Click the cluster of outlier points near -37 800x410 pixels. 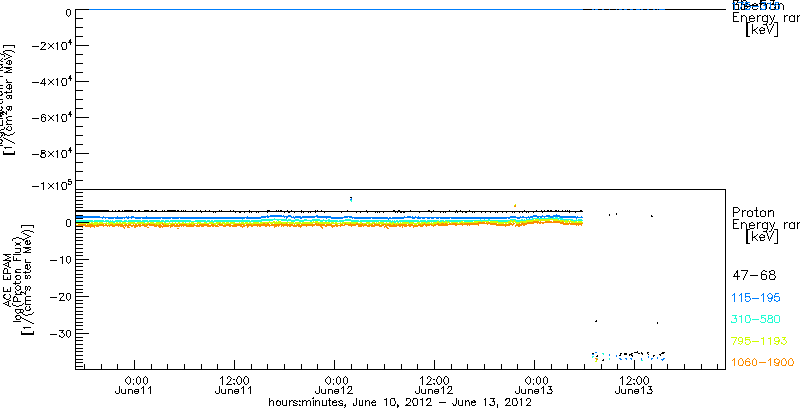[x=629, y=356]
